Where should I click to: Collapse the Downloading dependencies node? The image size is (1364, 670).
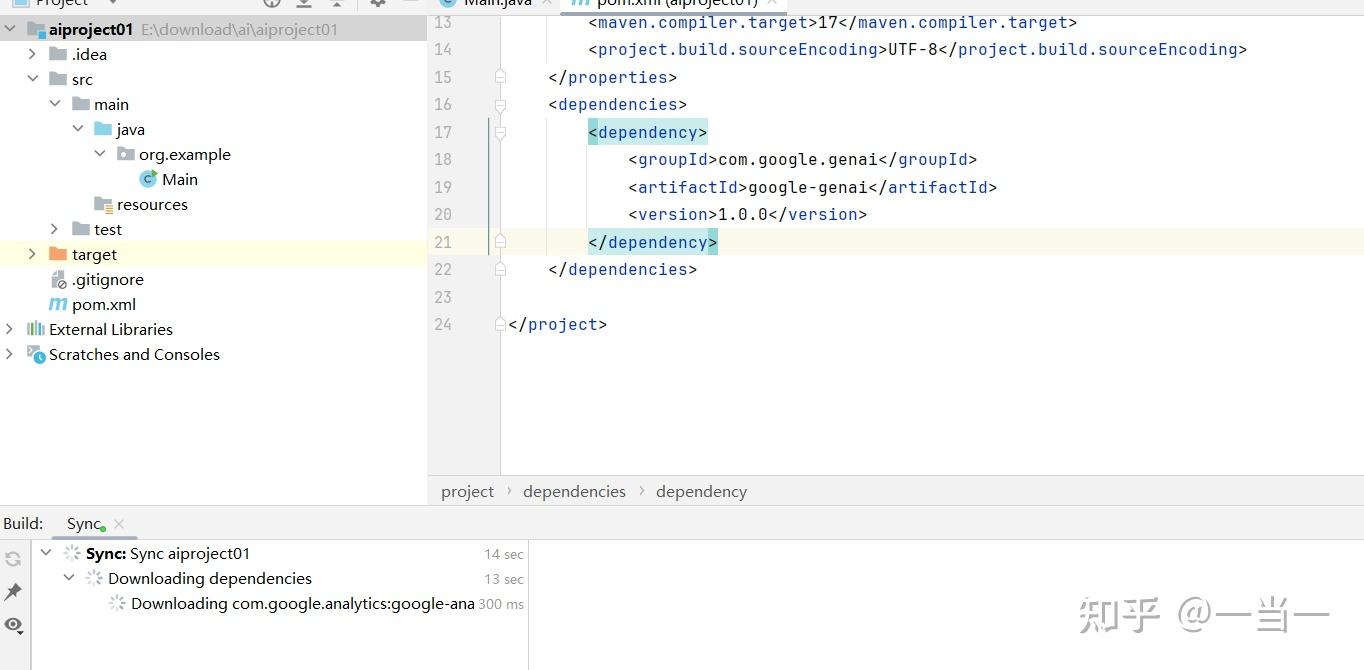point(68,578)
